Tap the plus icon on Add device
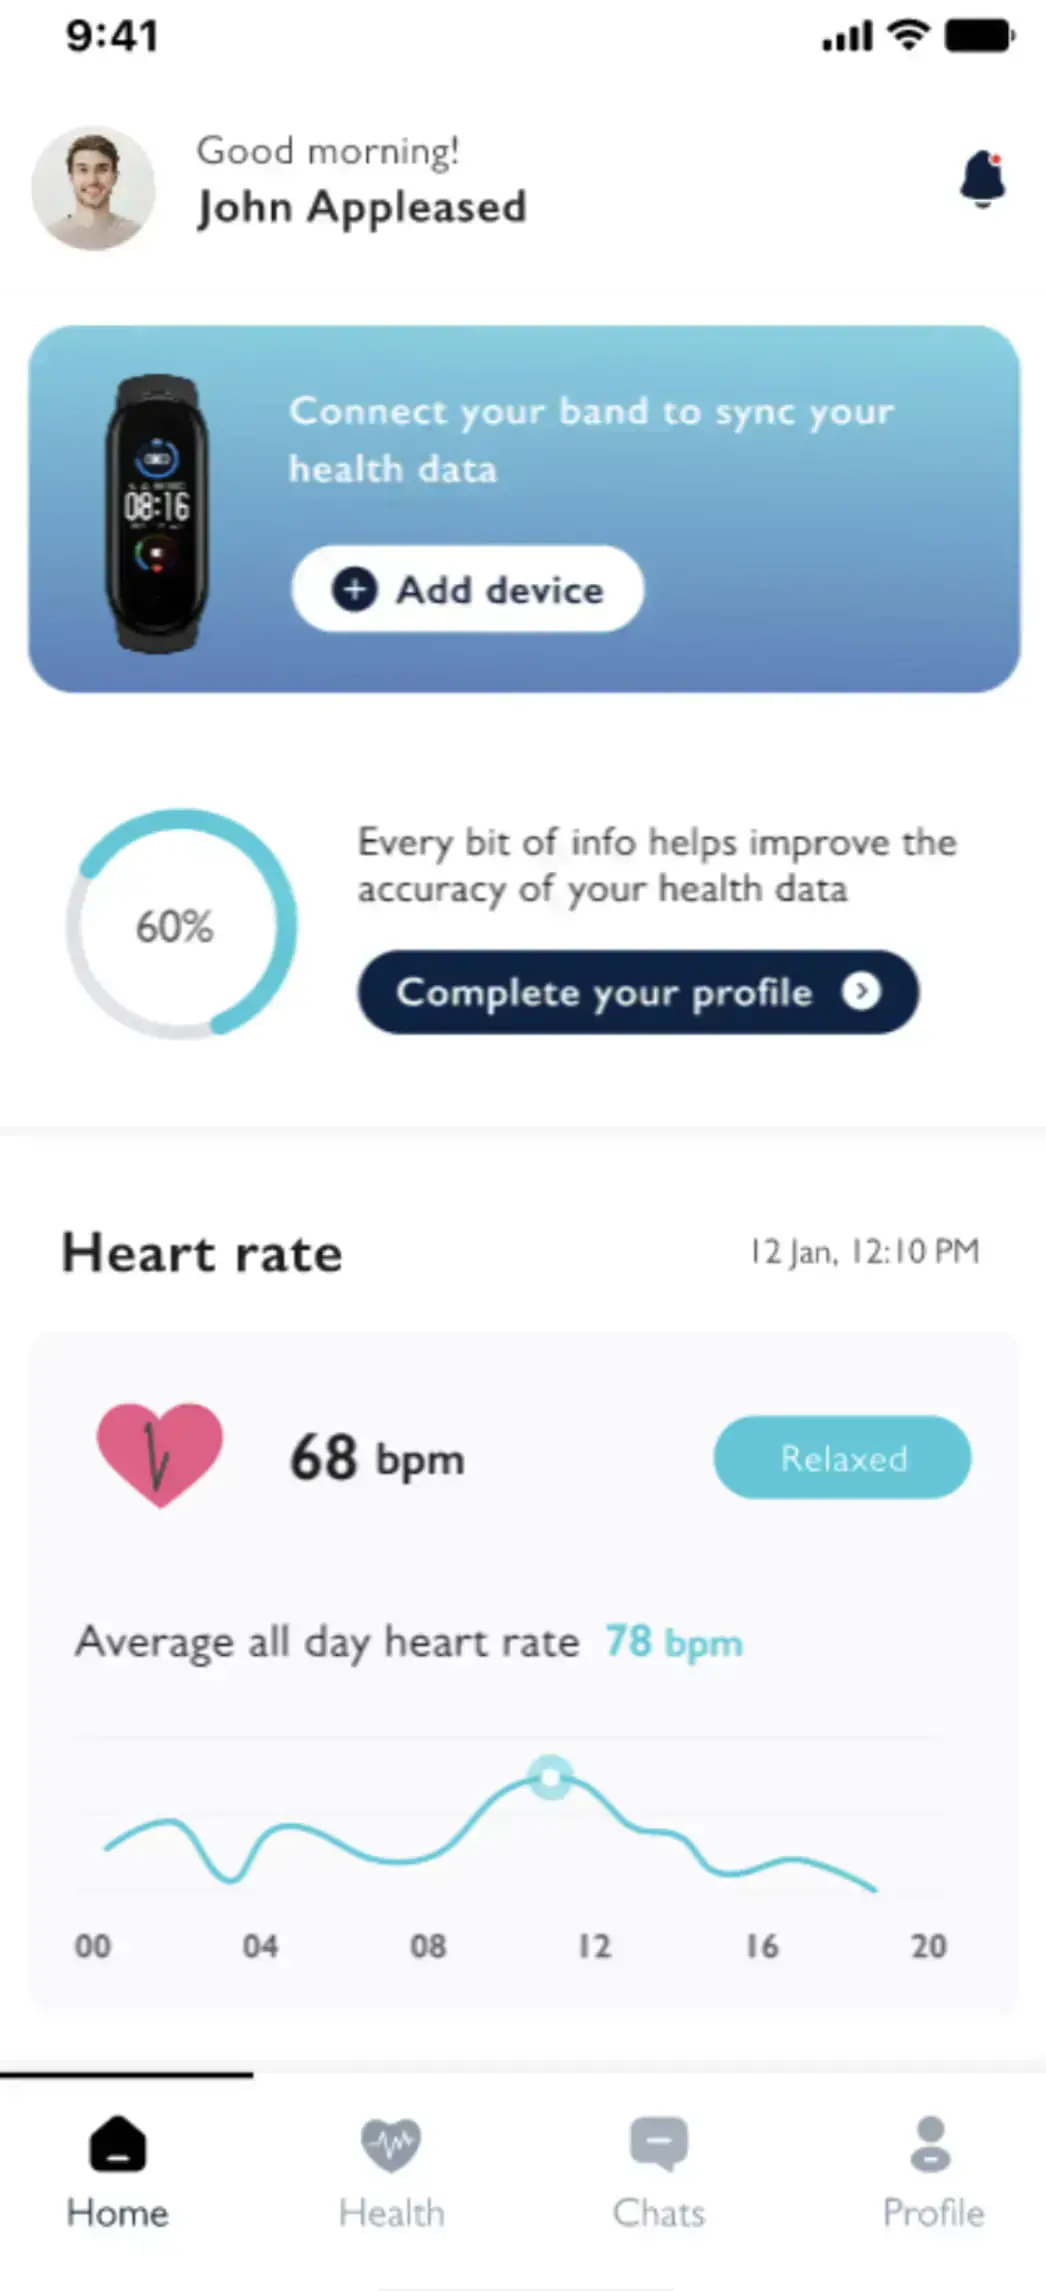This screenshot has width=1046, height=2291. coord(355,589)
